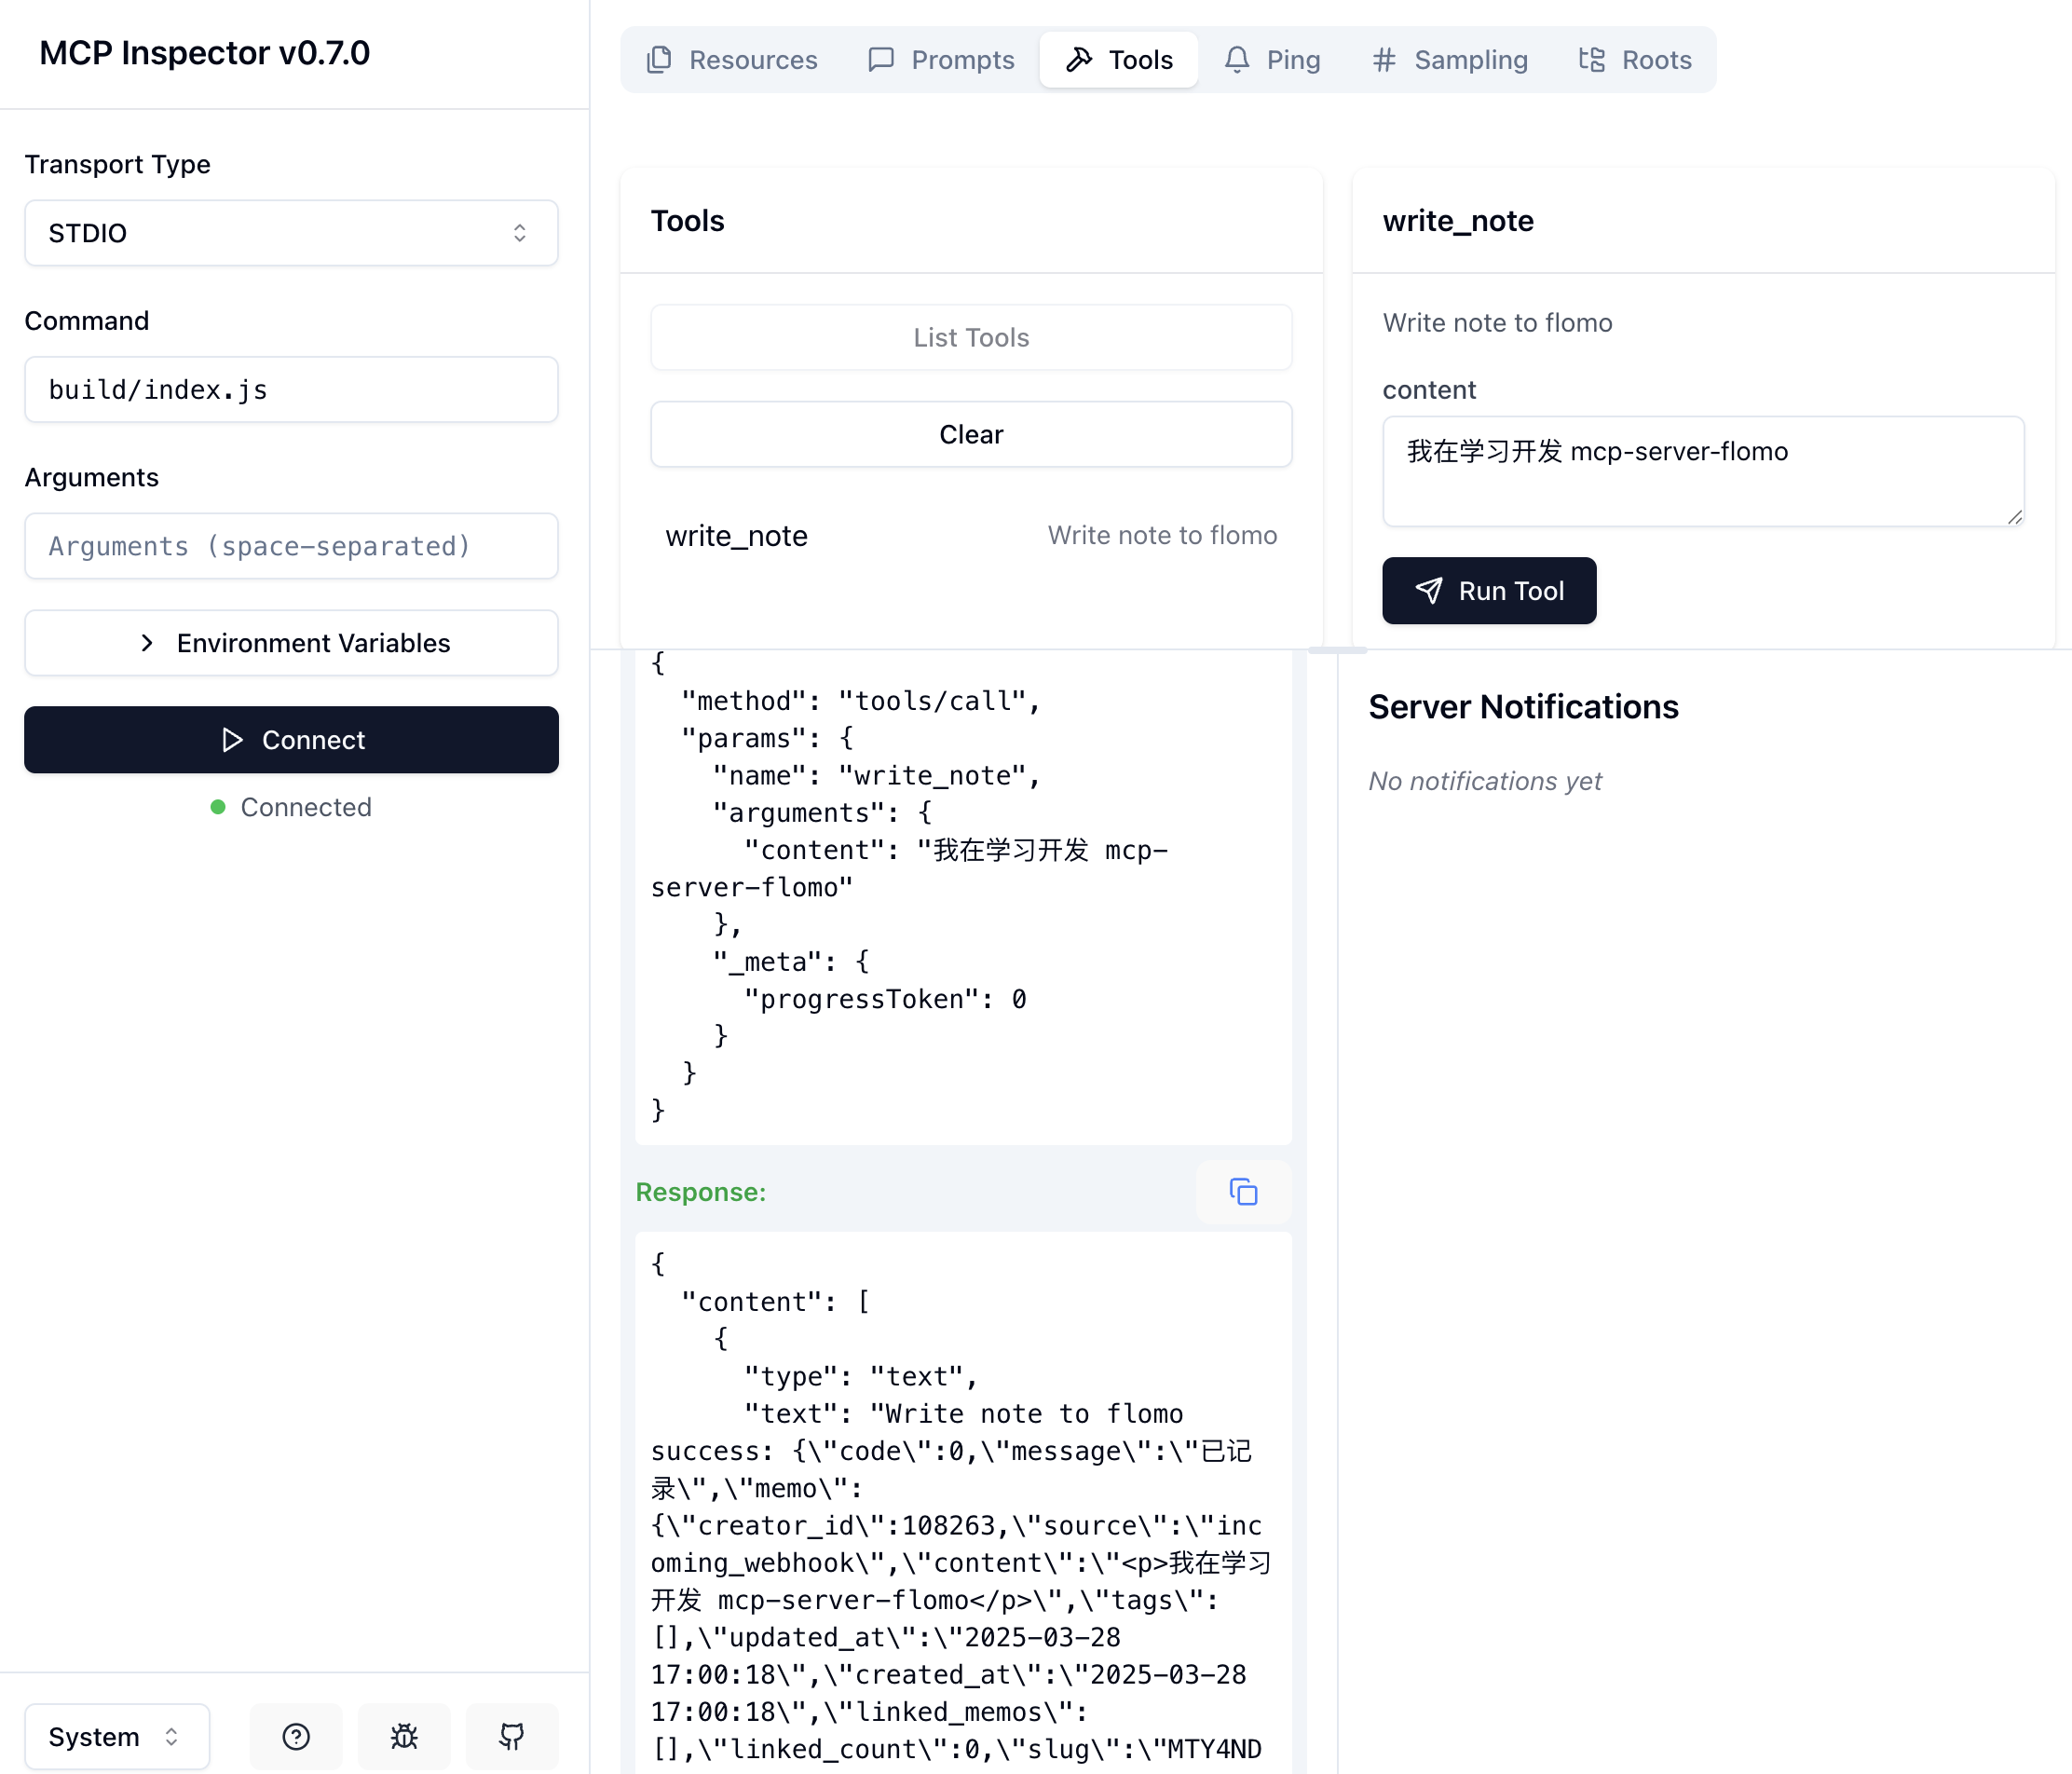Click the Resources files icon

(659, 60)
